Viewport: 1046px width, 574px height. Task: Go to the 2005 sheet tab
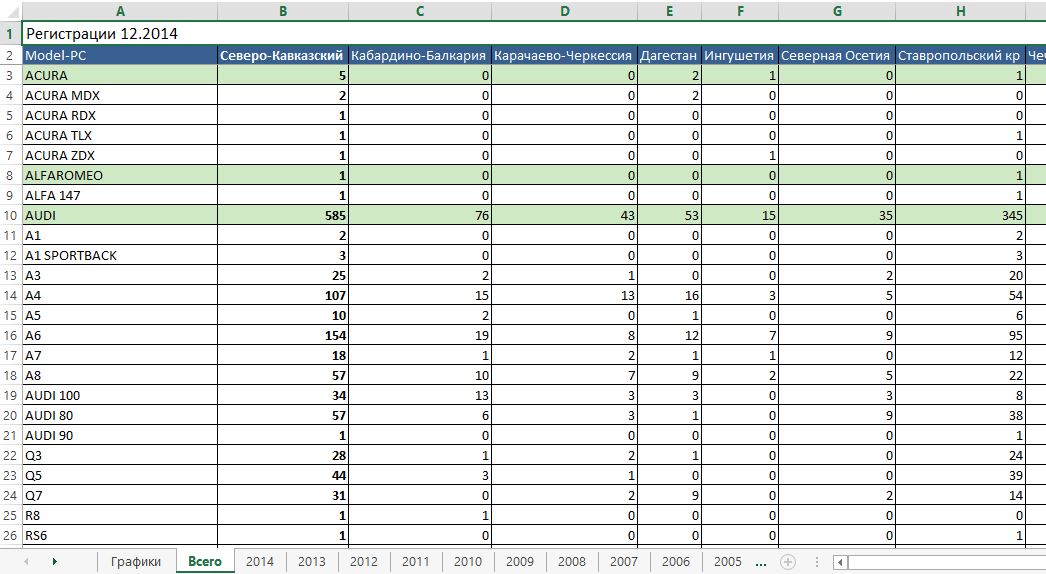(x=728, y=562)
